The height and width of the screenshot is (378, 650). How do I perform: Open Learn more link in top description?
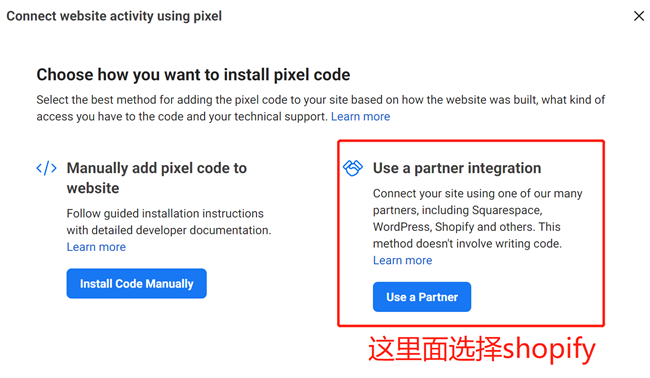pyautogui.click(x=360, y=116)
